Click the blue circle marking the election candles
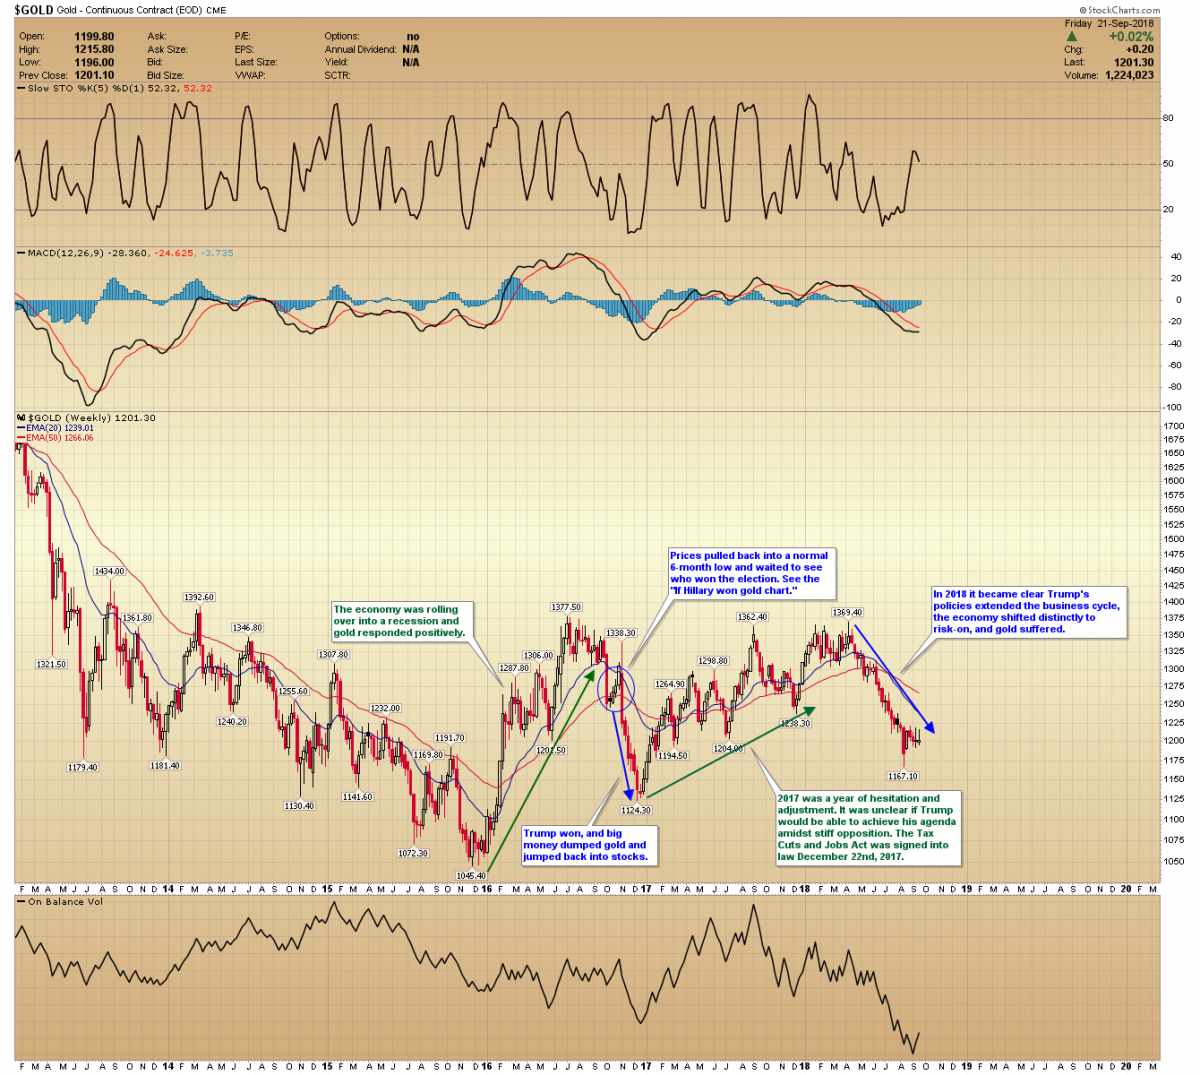The image size is (1200, 1075). coord(616,690)
